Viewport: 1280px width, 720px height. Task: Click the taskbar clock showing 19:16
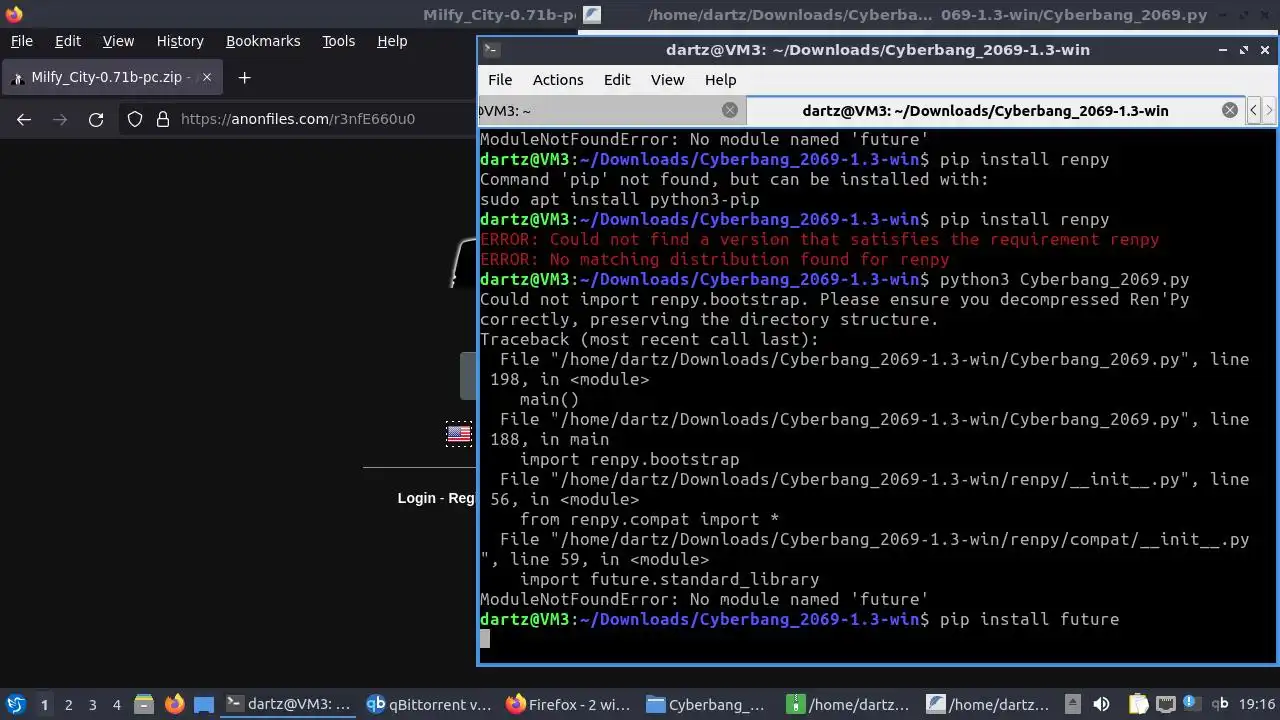(1257, 704)
